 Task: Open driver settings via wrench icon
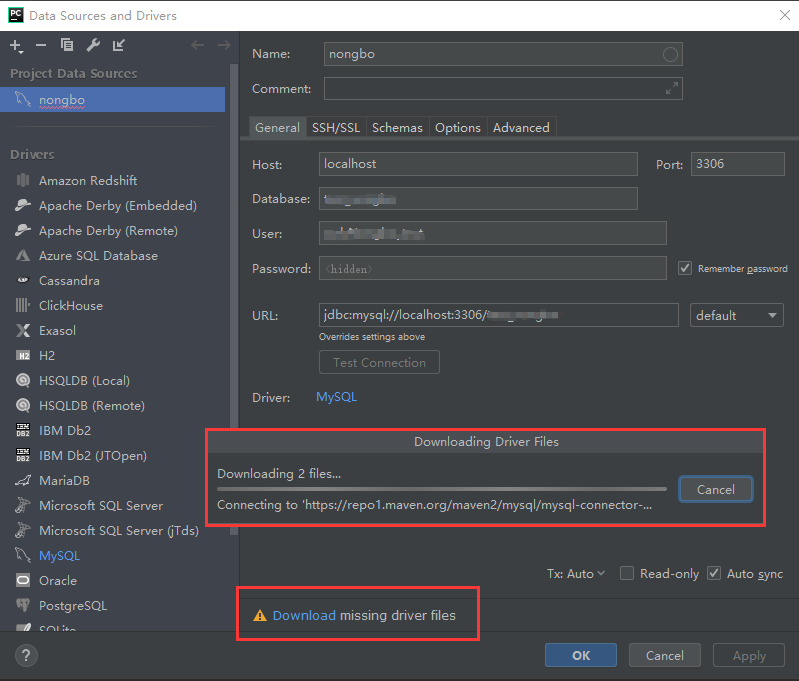coord(93,45)
